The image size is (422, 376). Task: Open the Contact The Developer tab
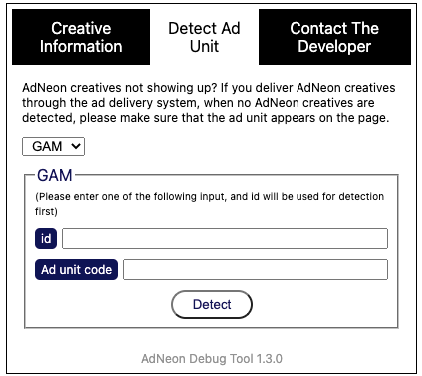coord(335,37)
